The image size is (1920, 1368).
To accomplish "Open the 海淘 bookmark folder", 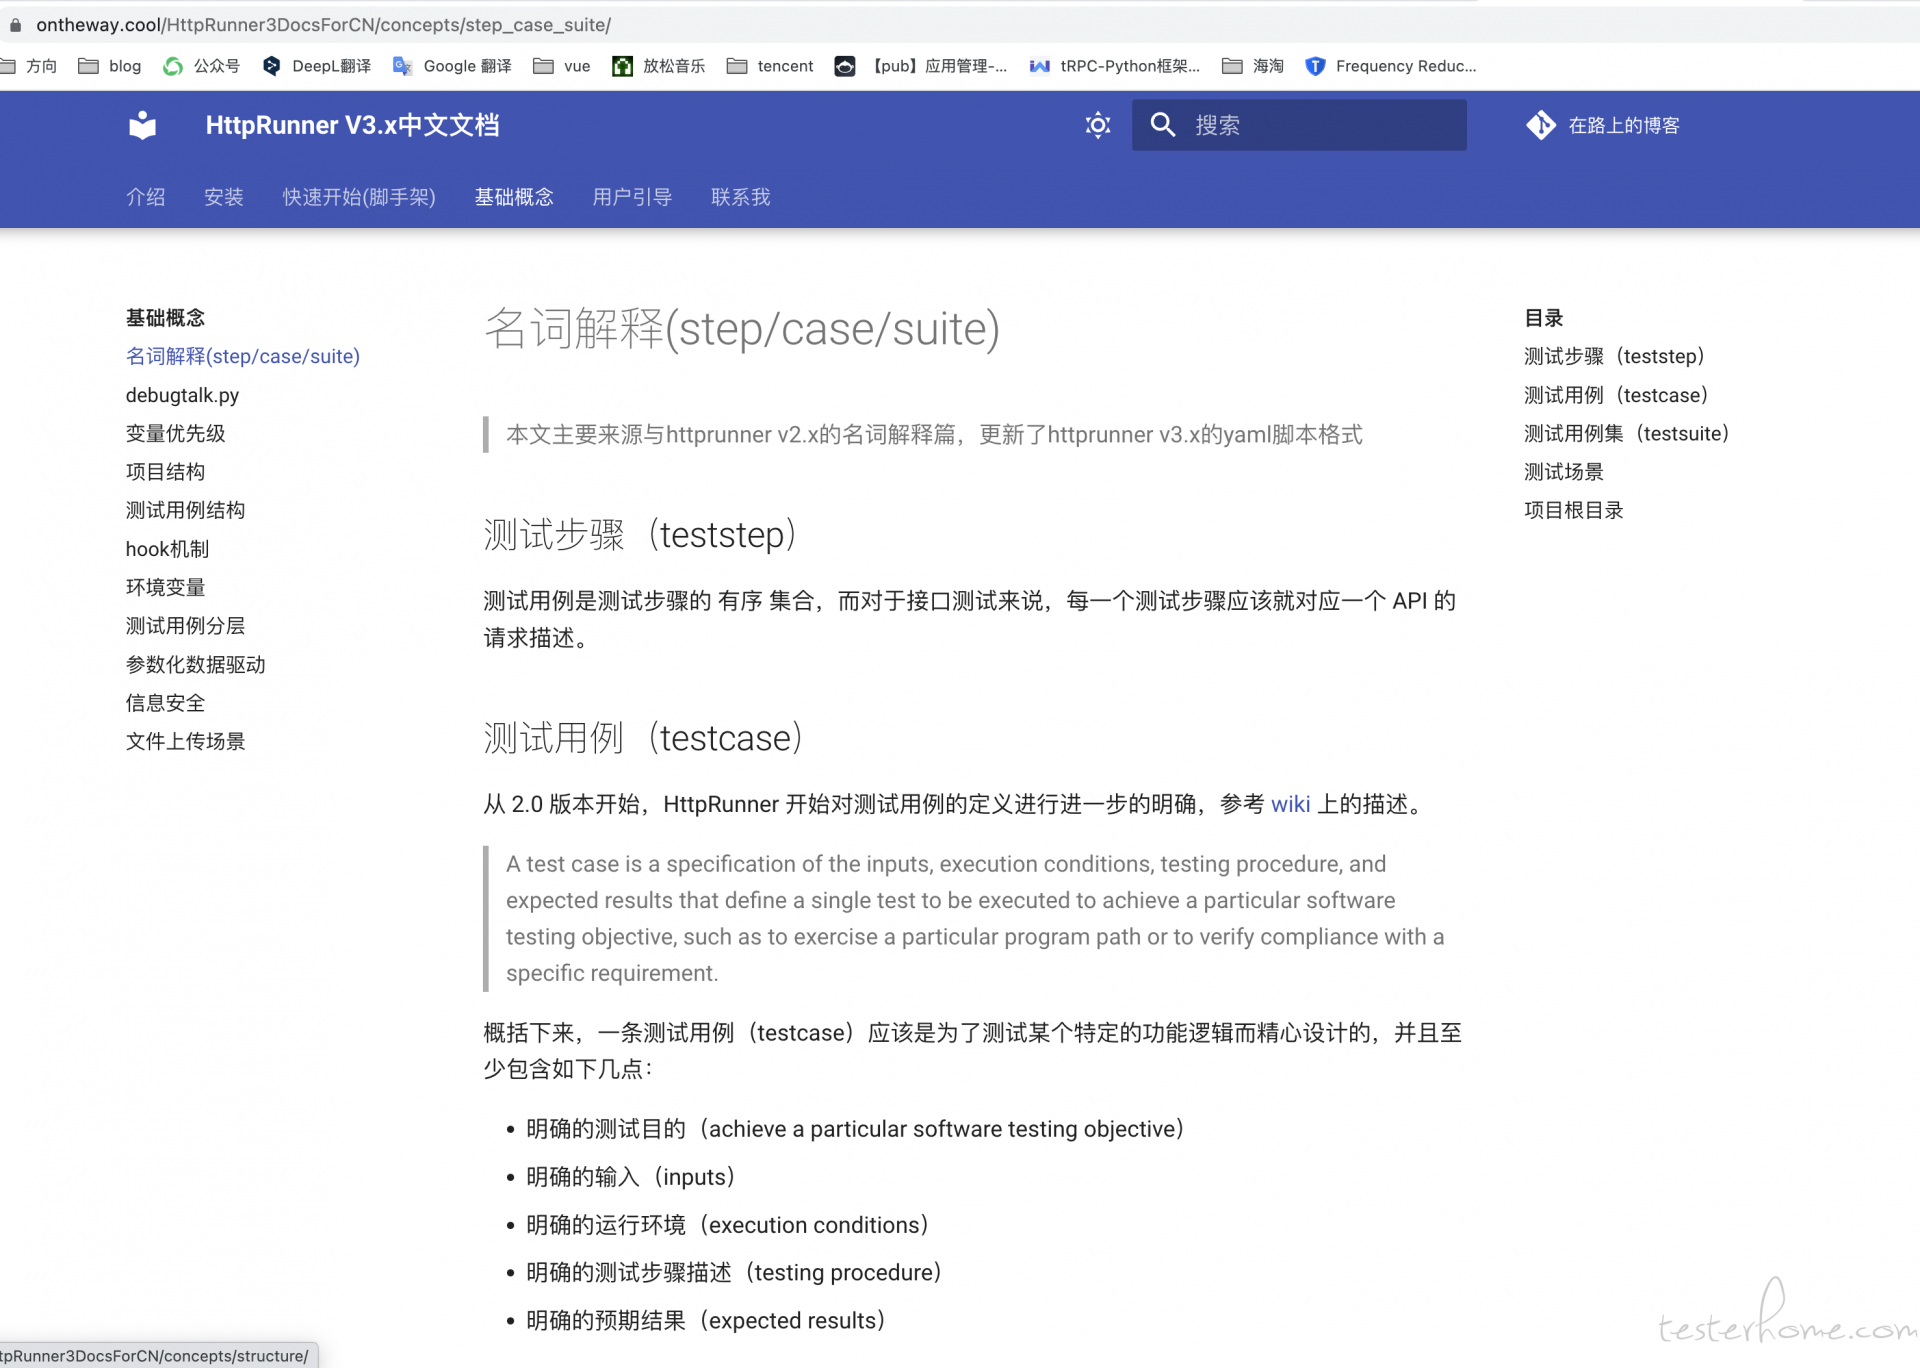I will [x=1253, y=66].
